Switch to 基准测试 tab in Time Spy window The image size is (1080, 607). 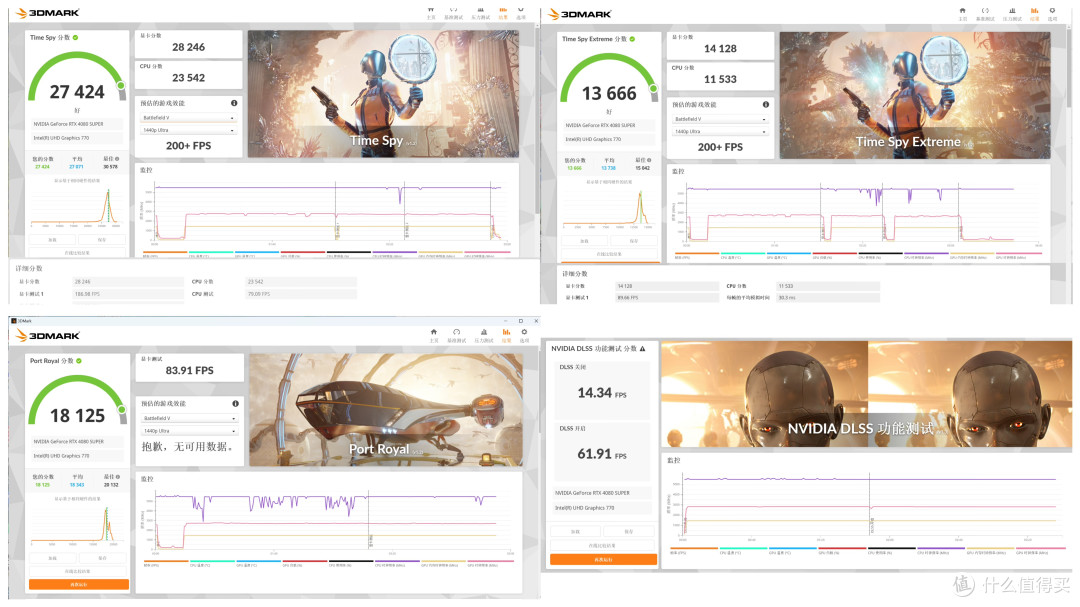coord(453,14)
